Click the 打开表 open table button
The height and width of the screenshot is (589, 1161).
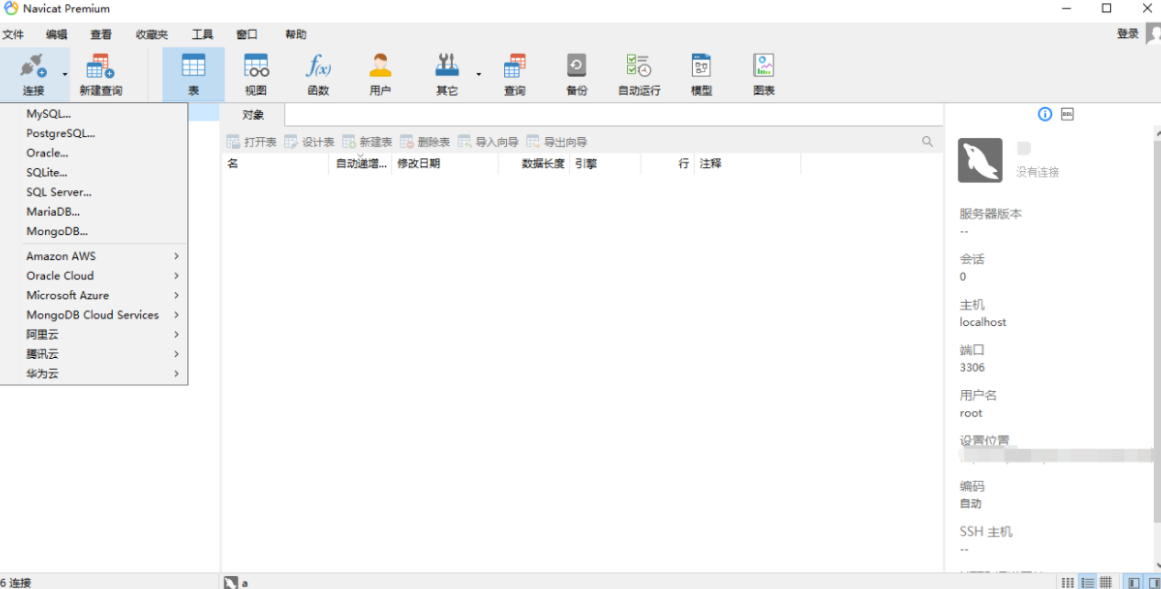click(x=252, y=142)
